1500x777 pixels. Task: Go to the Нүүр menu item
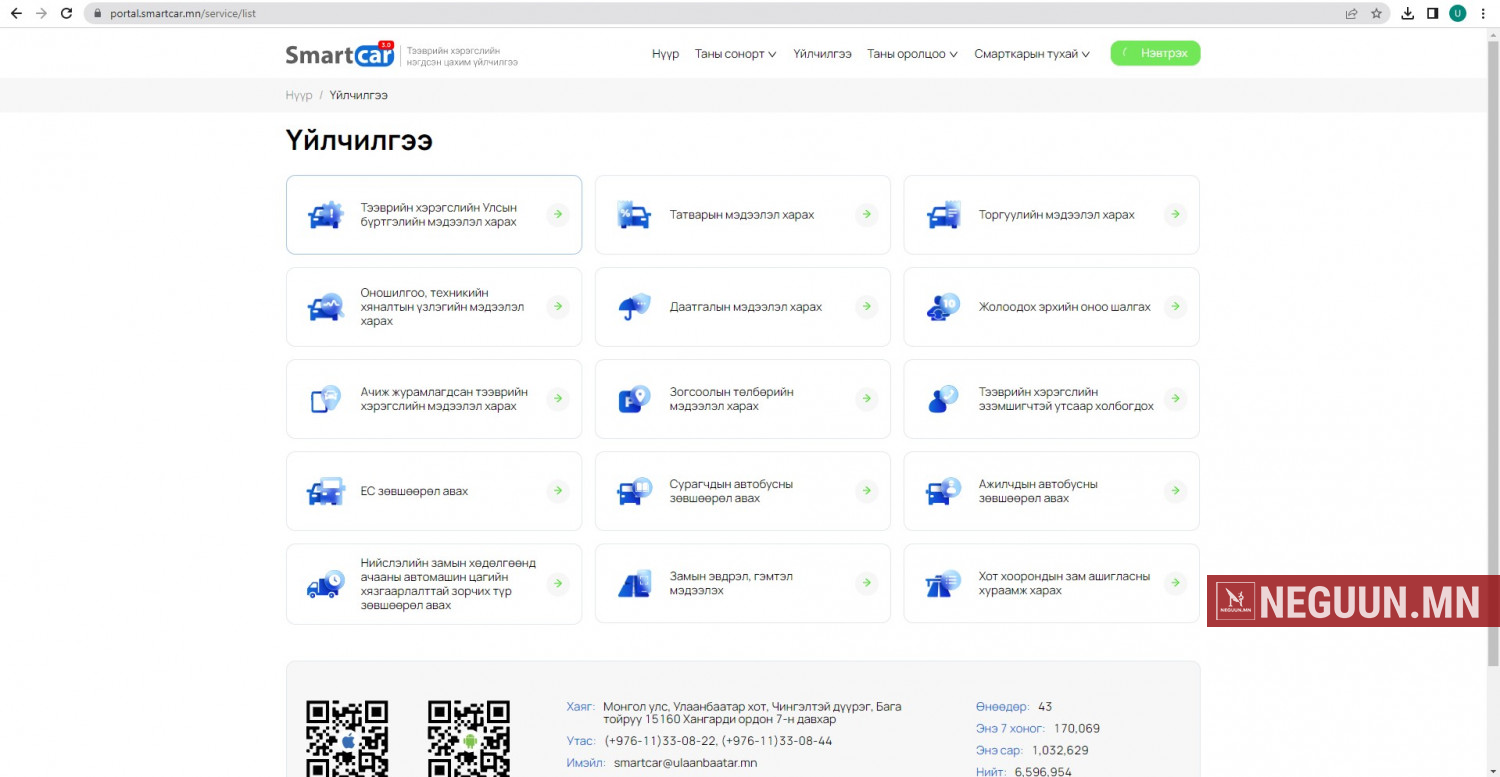[x=665, y=54]
